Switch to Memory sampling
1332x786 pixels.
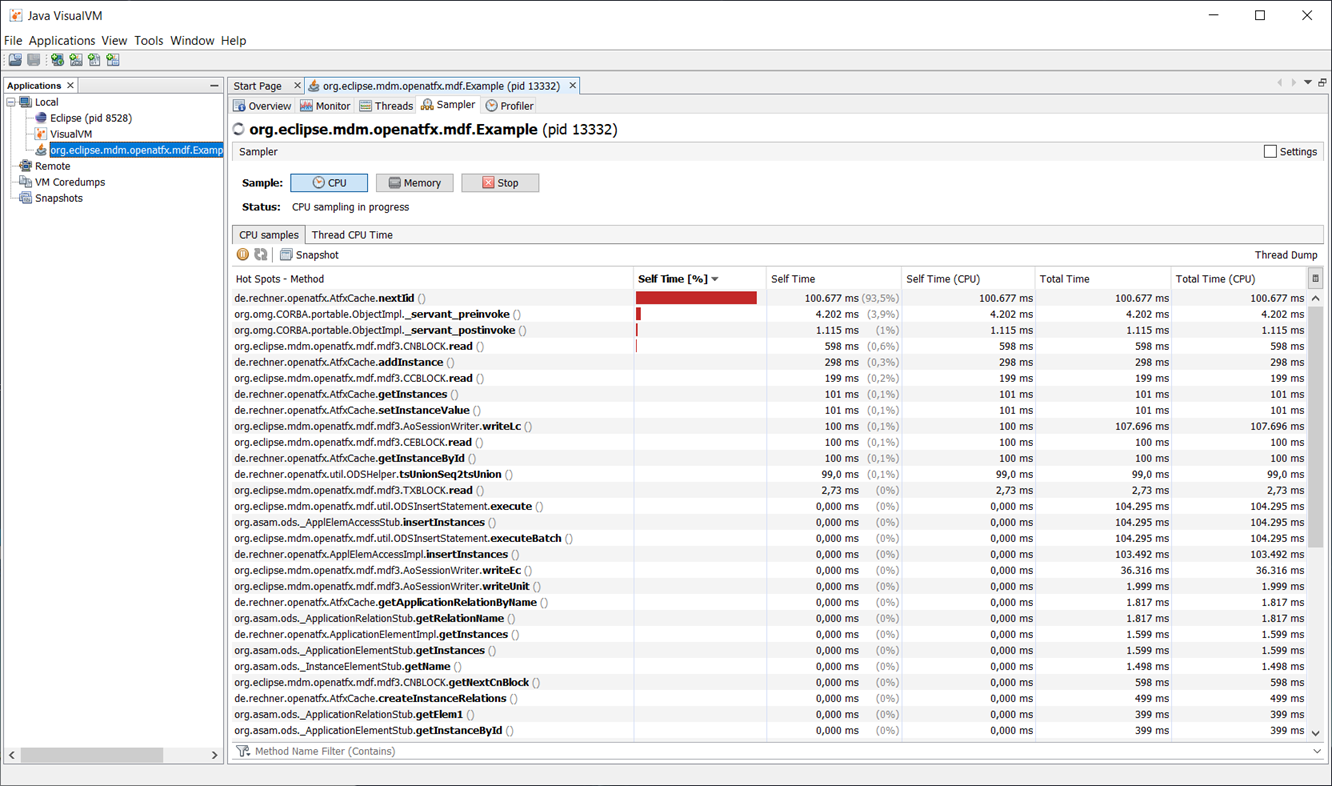point(414,183)
